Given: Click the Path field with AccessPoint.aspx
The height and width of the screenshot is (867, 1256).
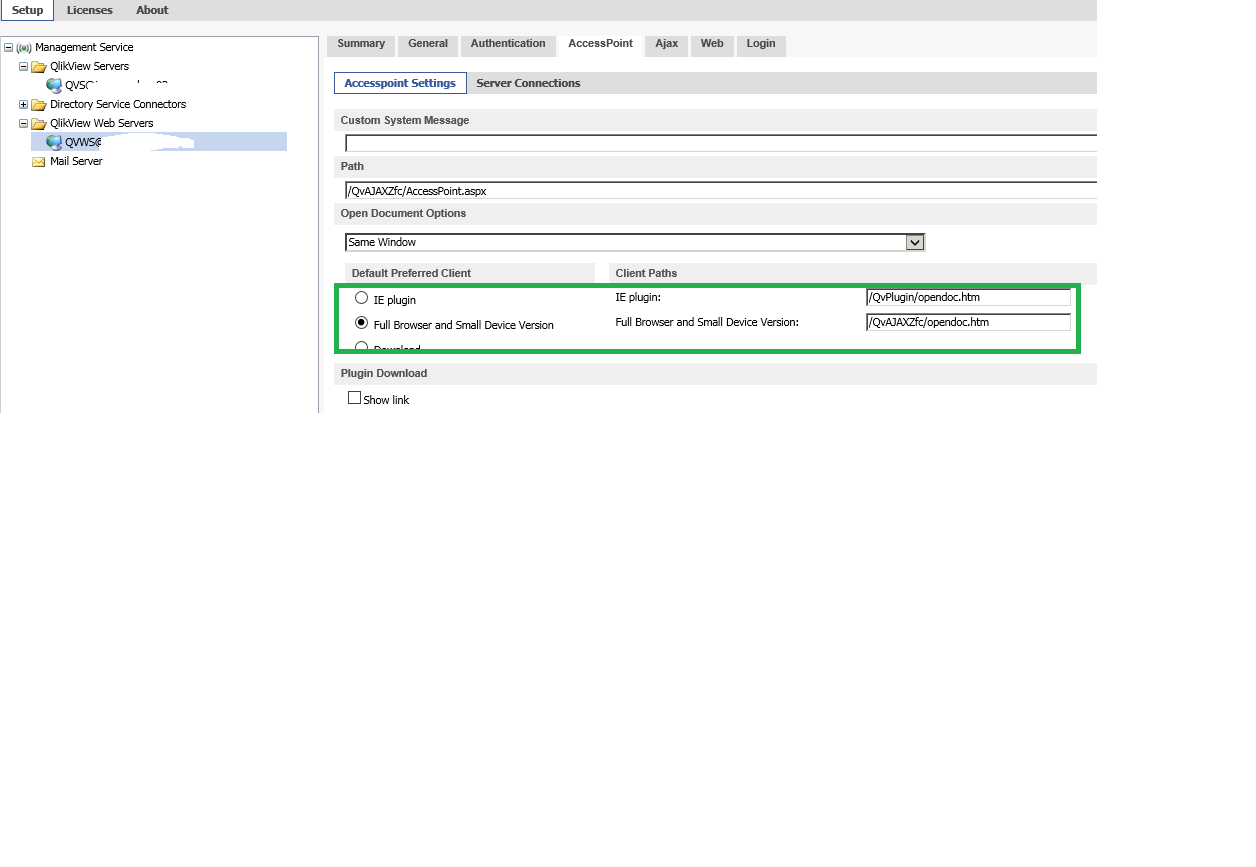Looking at the screenshot, I should click(x=721, y=190).
